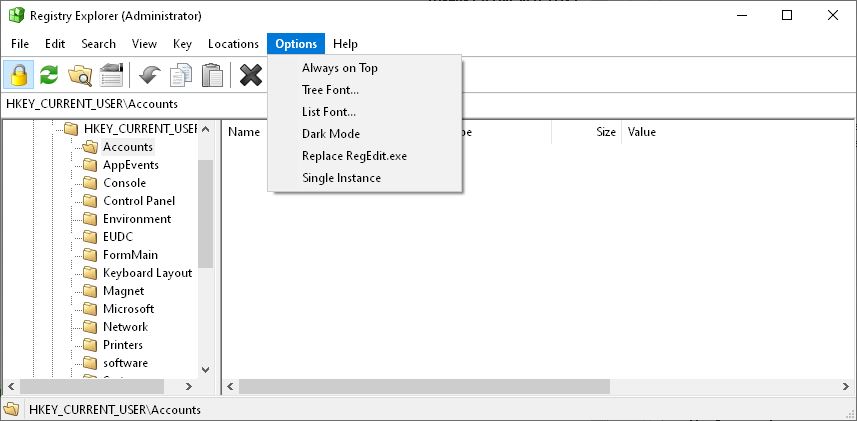Enable the Always on Top option

(x=339, y=68)
